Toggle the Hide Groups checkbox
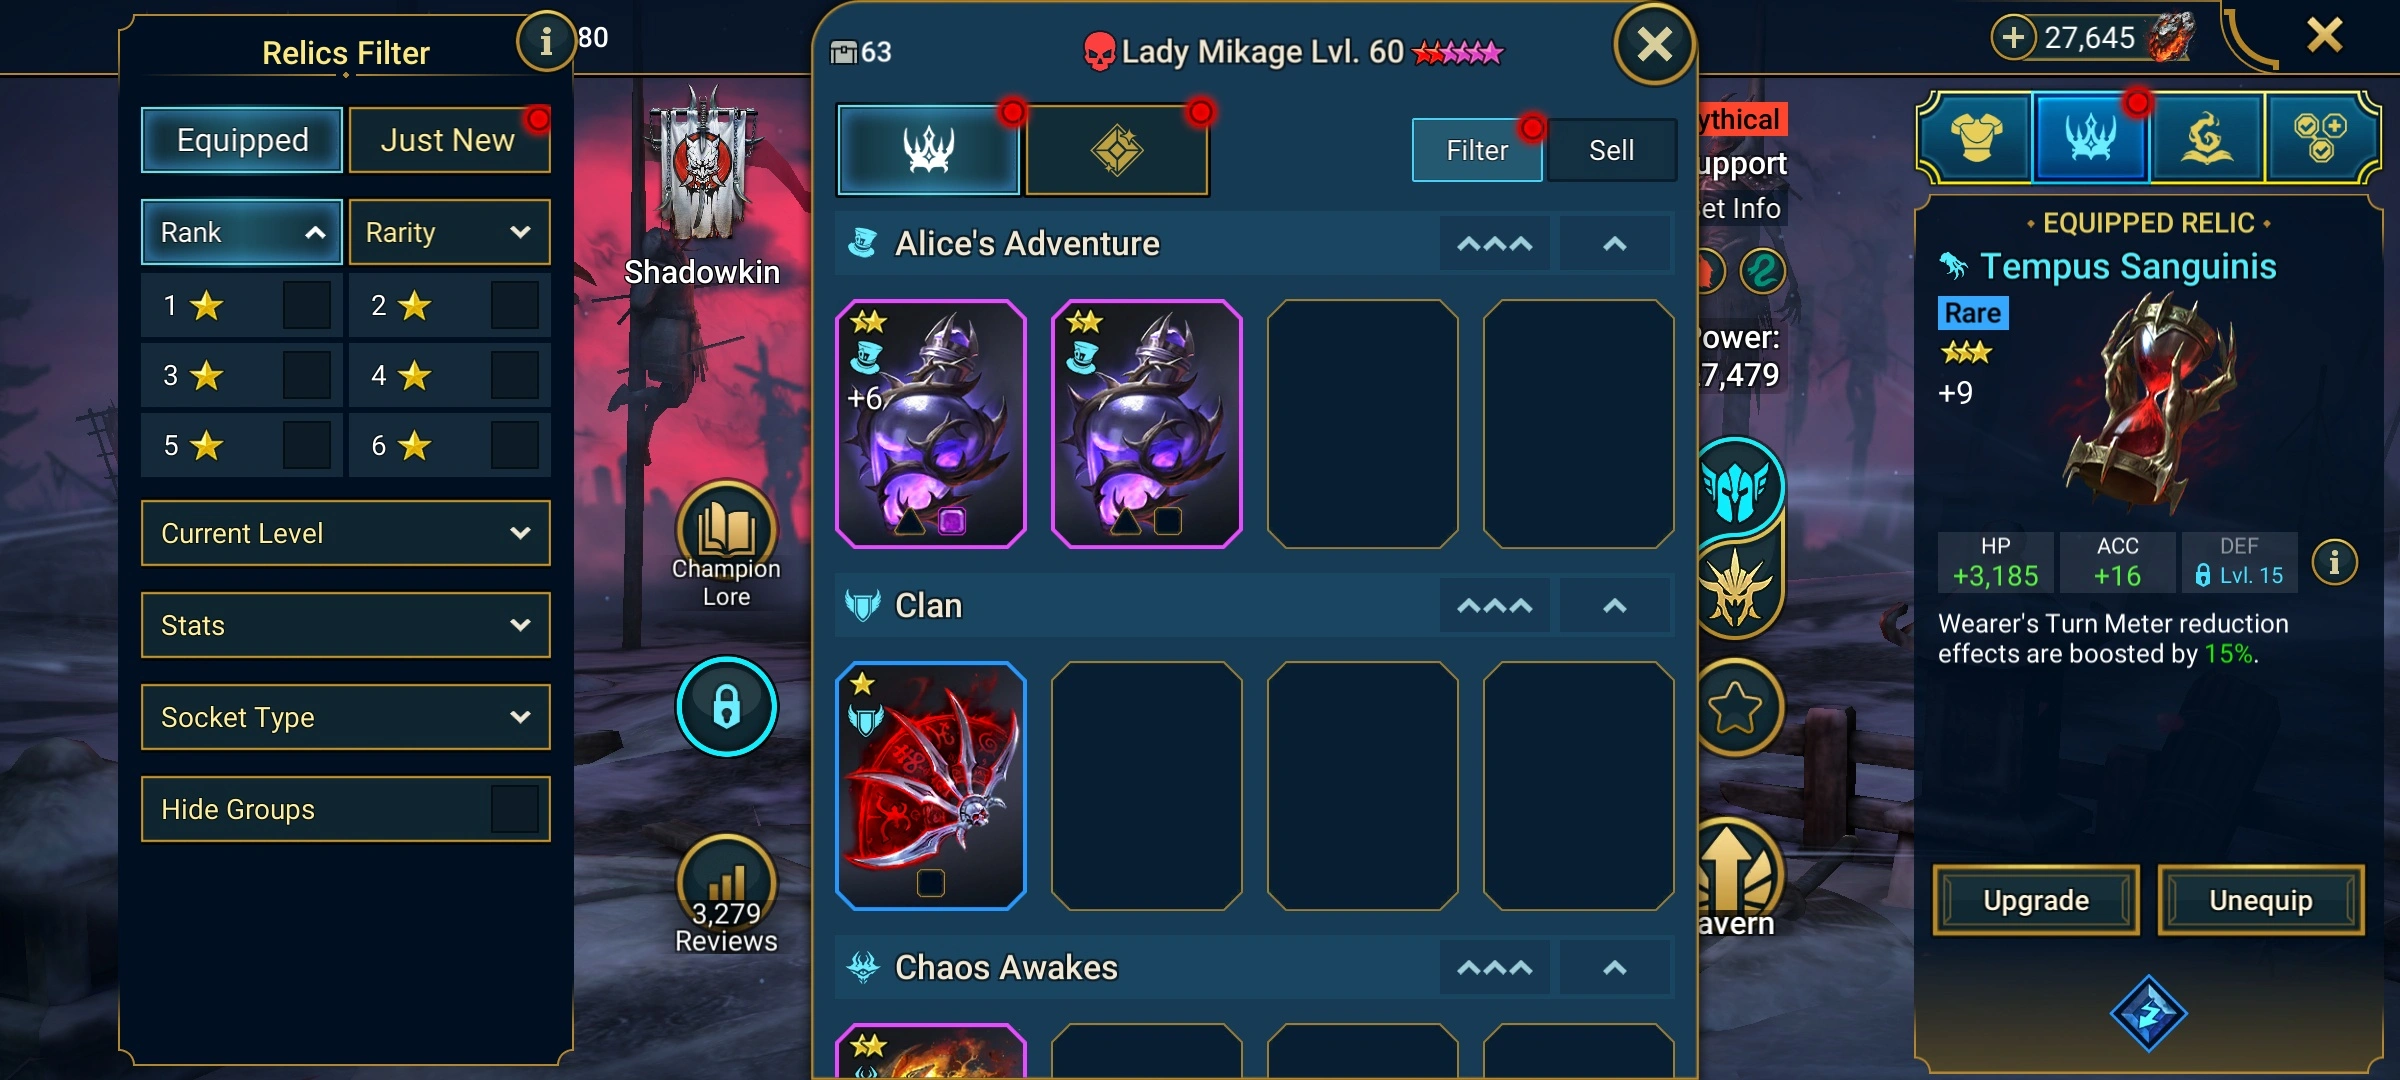Viewport: 2400px width, 1080px height. [515, 809]
